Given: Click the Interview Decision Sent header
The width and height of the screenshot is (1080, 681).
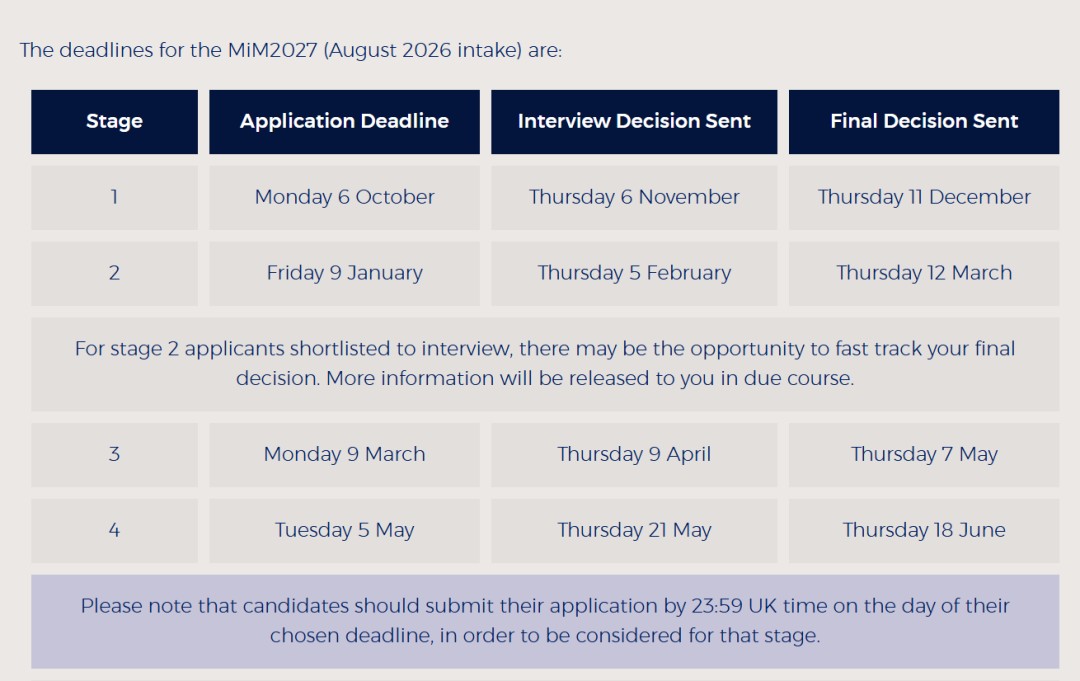Looking at the screenshot, I should (634, 121).
